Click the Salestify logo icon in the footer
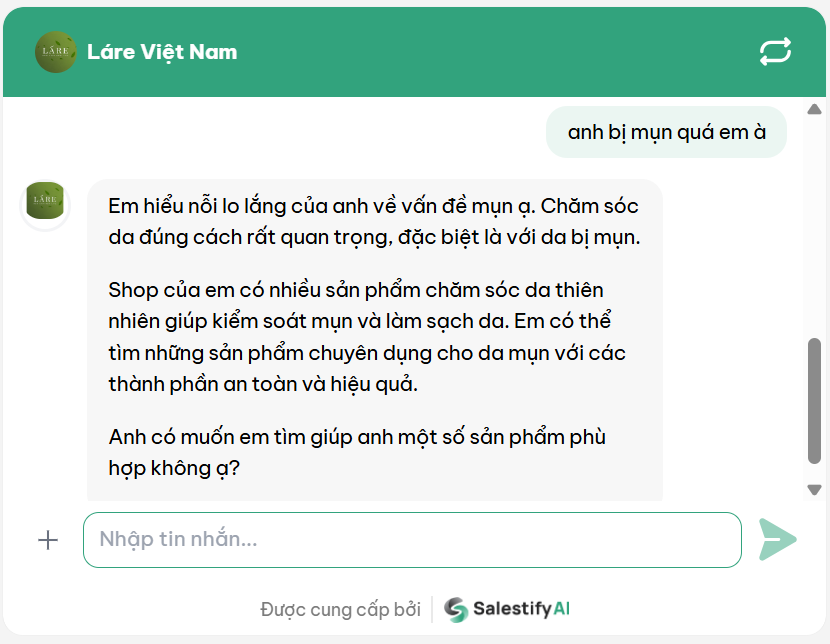 click(456, 609)
